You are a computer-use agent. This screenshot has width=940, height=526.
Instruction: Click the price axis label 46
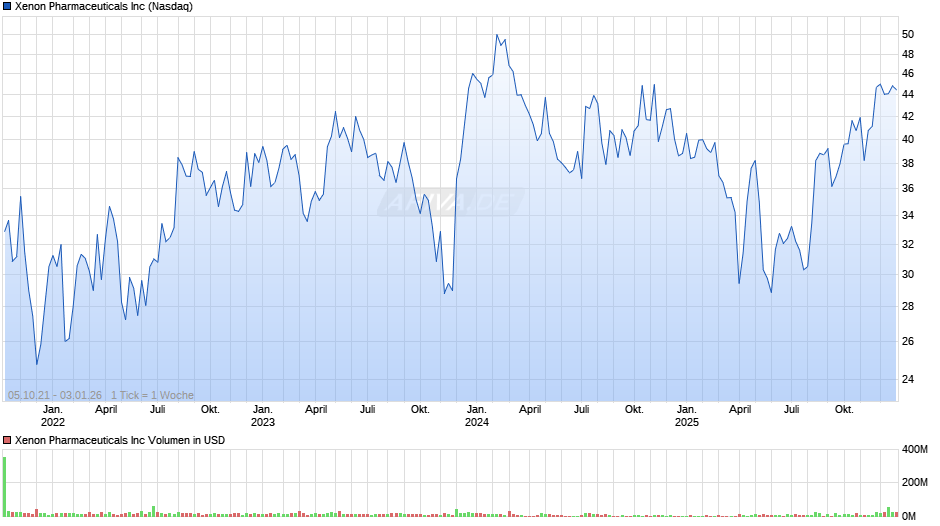908,73
